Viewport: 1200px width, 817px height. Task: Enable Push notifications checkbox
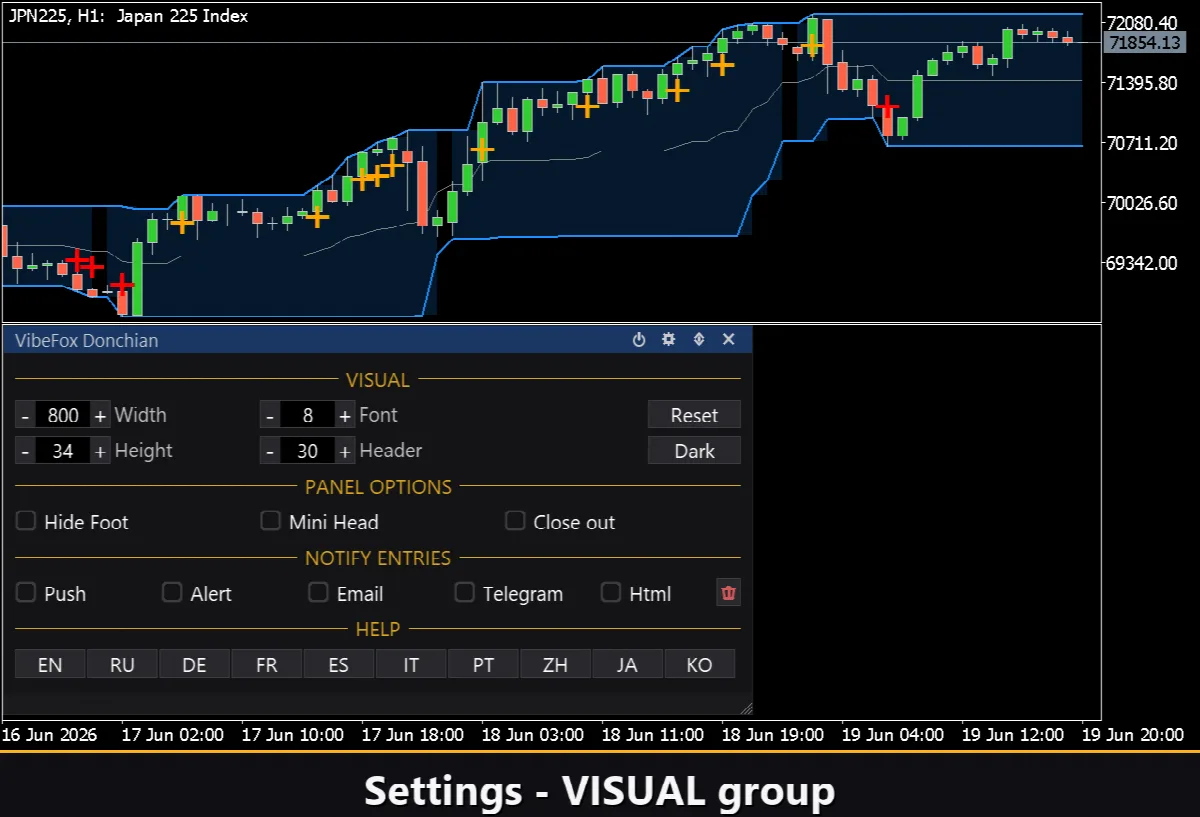(x=26, y=593)
